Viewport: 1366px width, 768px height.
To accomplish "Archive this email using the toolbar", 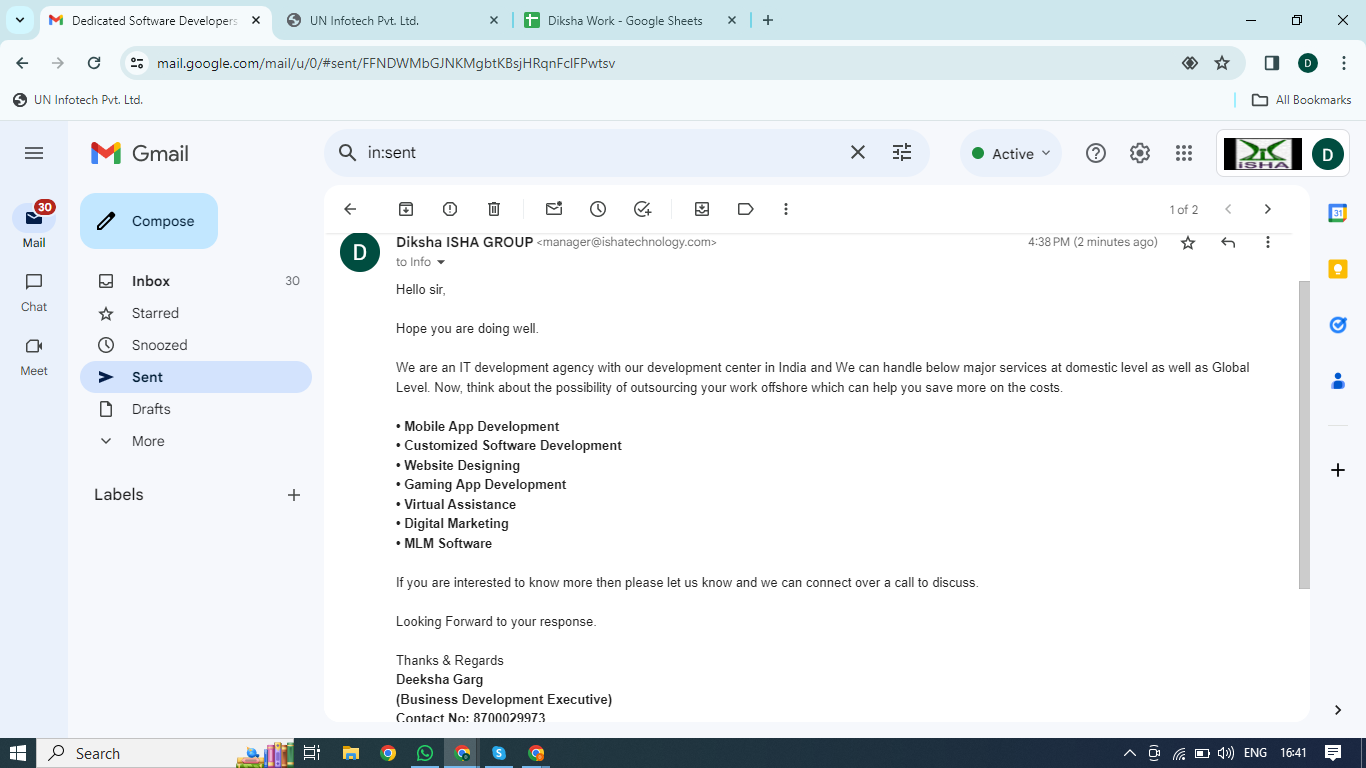I will click(406, 209).
